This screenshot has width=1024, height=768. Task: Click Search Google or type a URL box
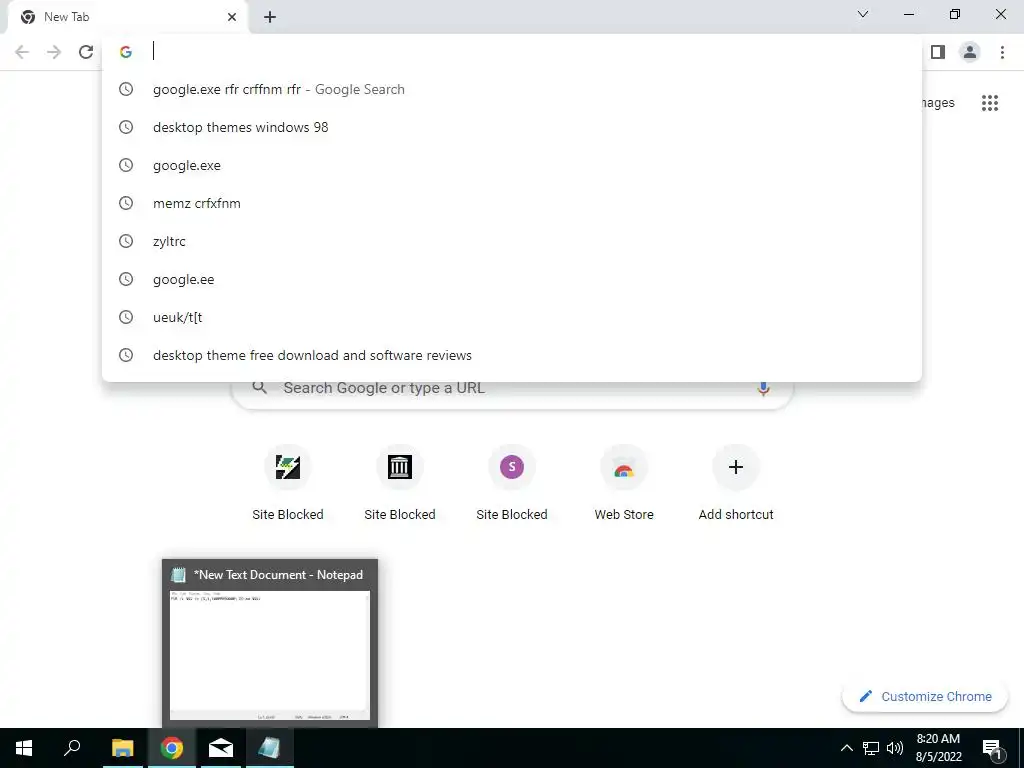pos(512,388)
